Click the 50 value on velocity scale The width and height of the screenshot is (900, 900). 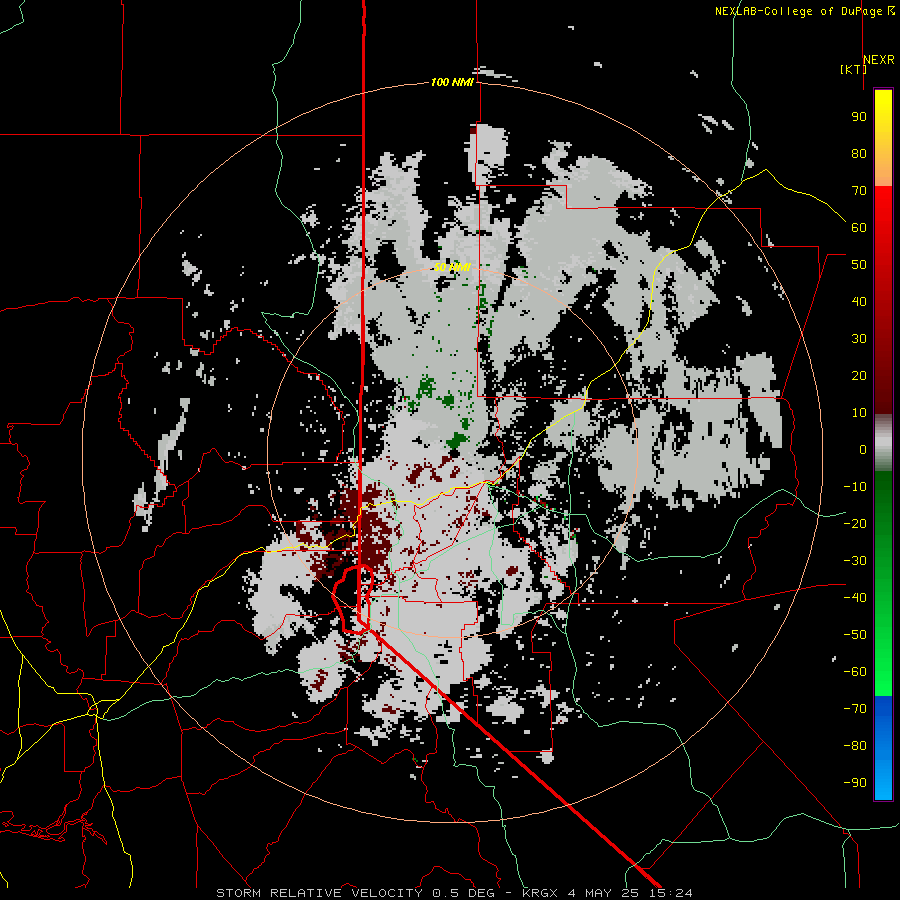coord(859,265)
